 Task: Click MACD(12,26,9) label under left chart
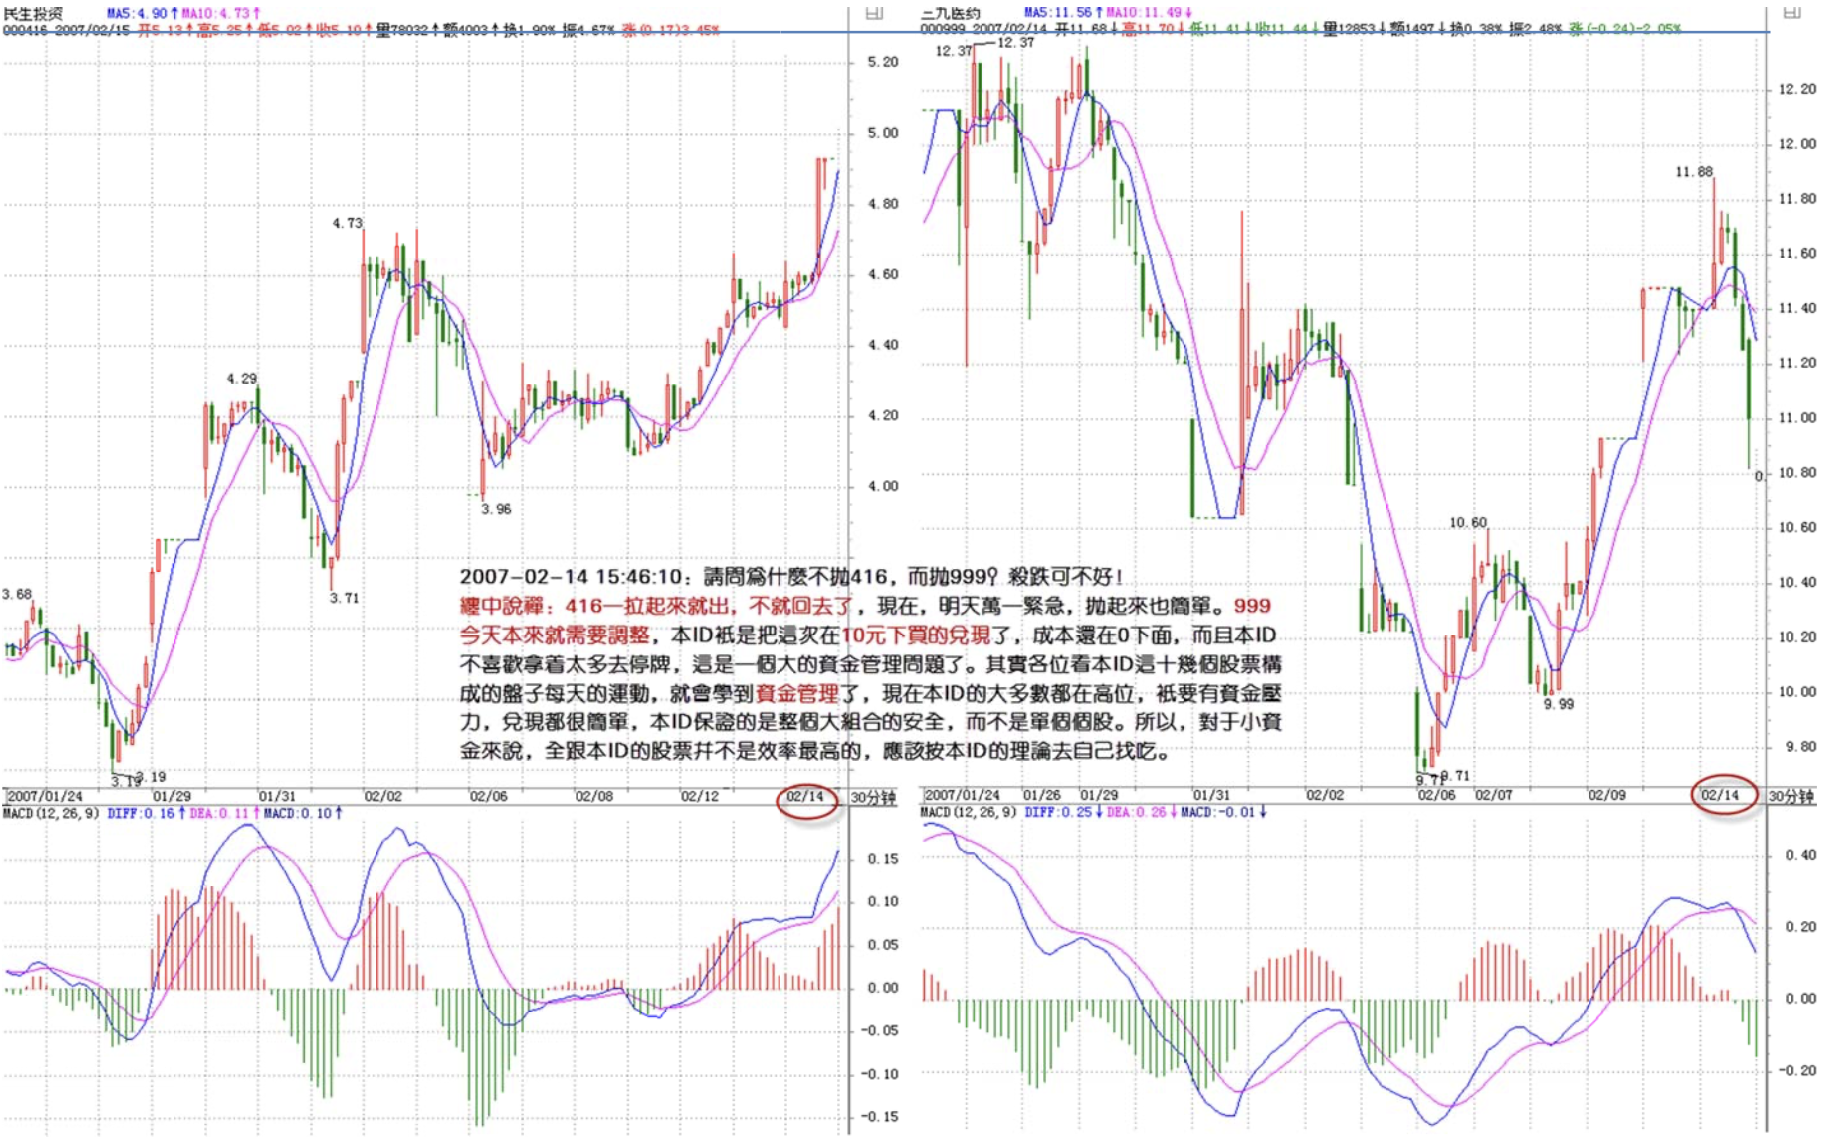click(x=51, y=813)
